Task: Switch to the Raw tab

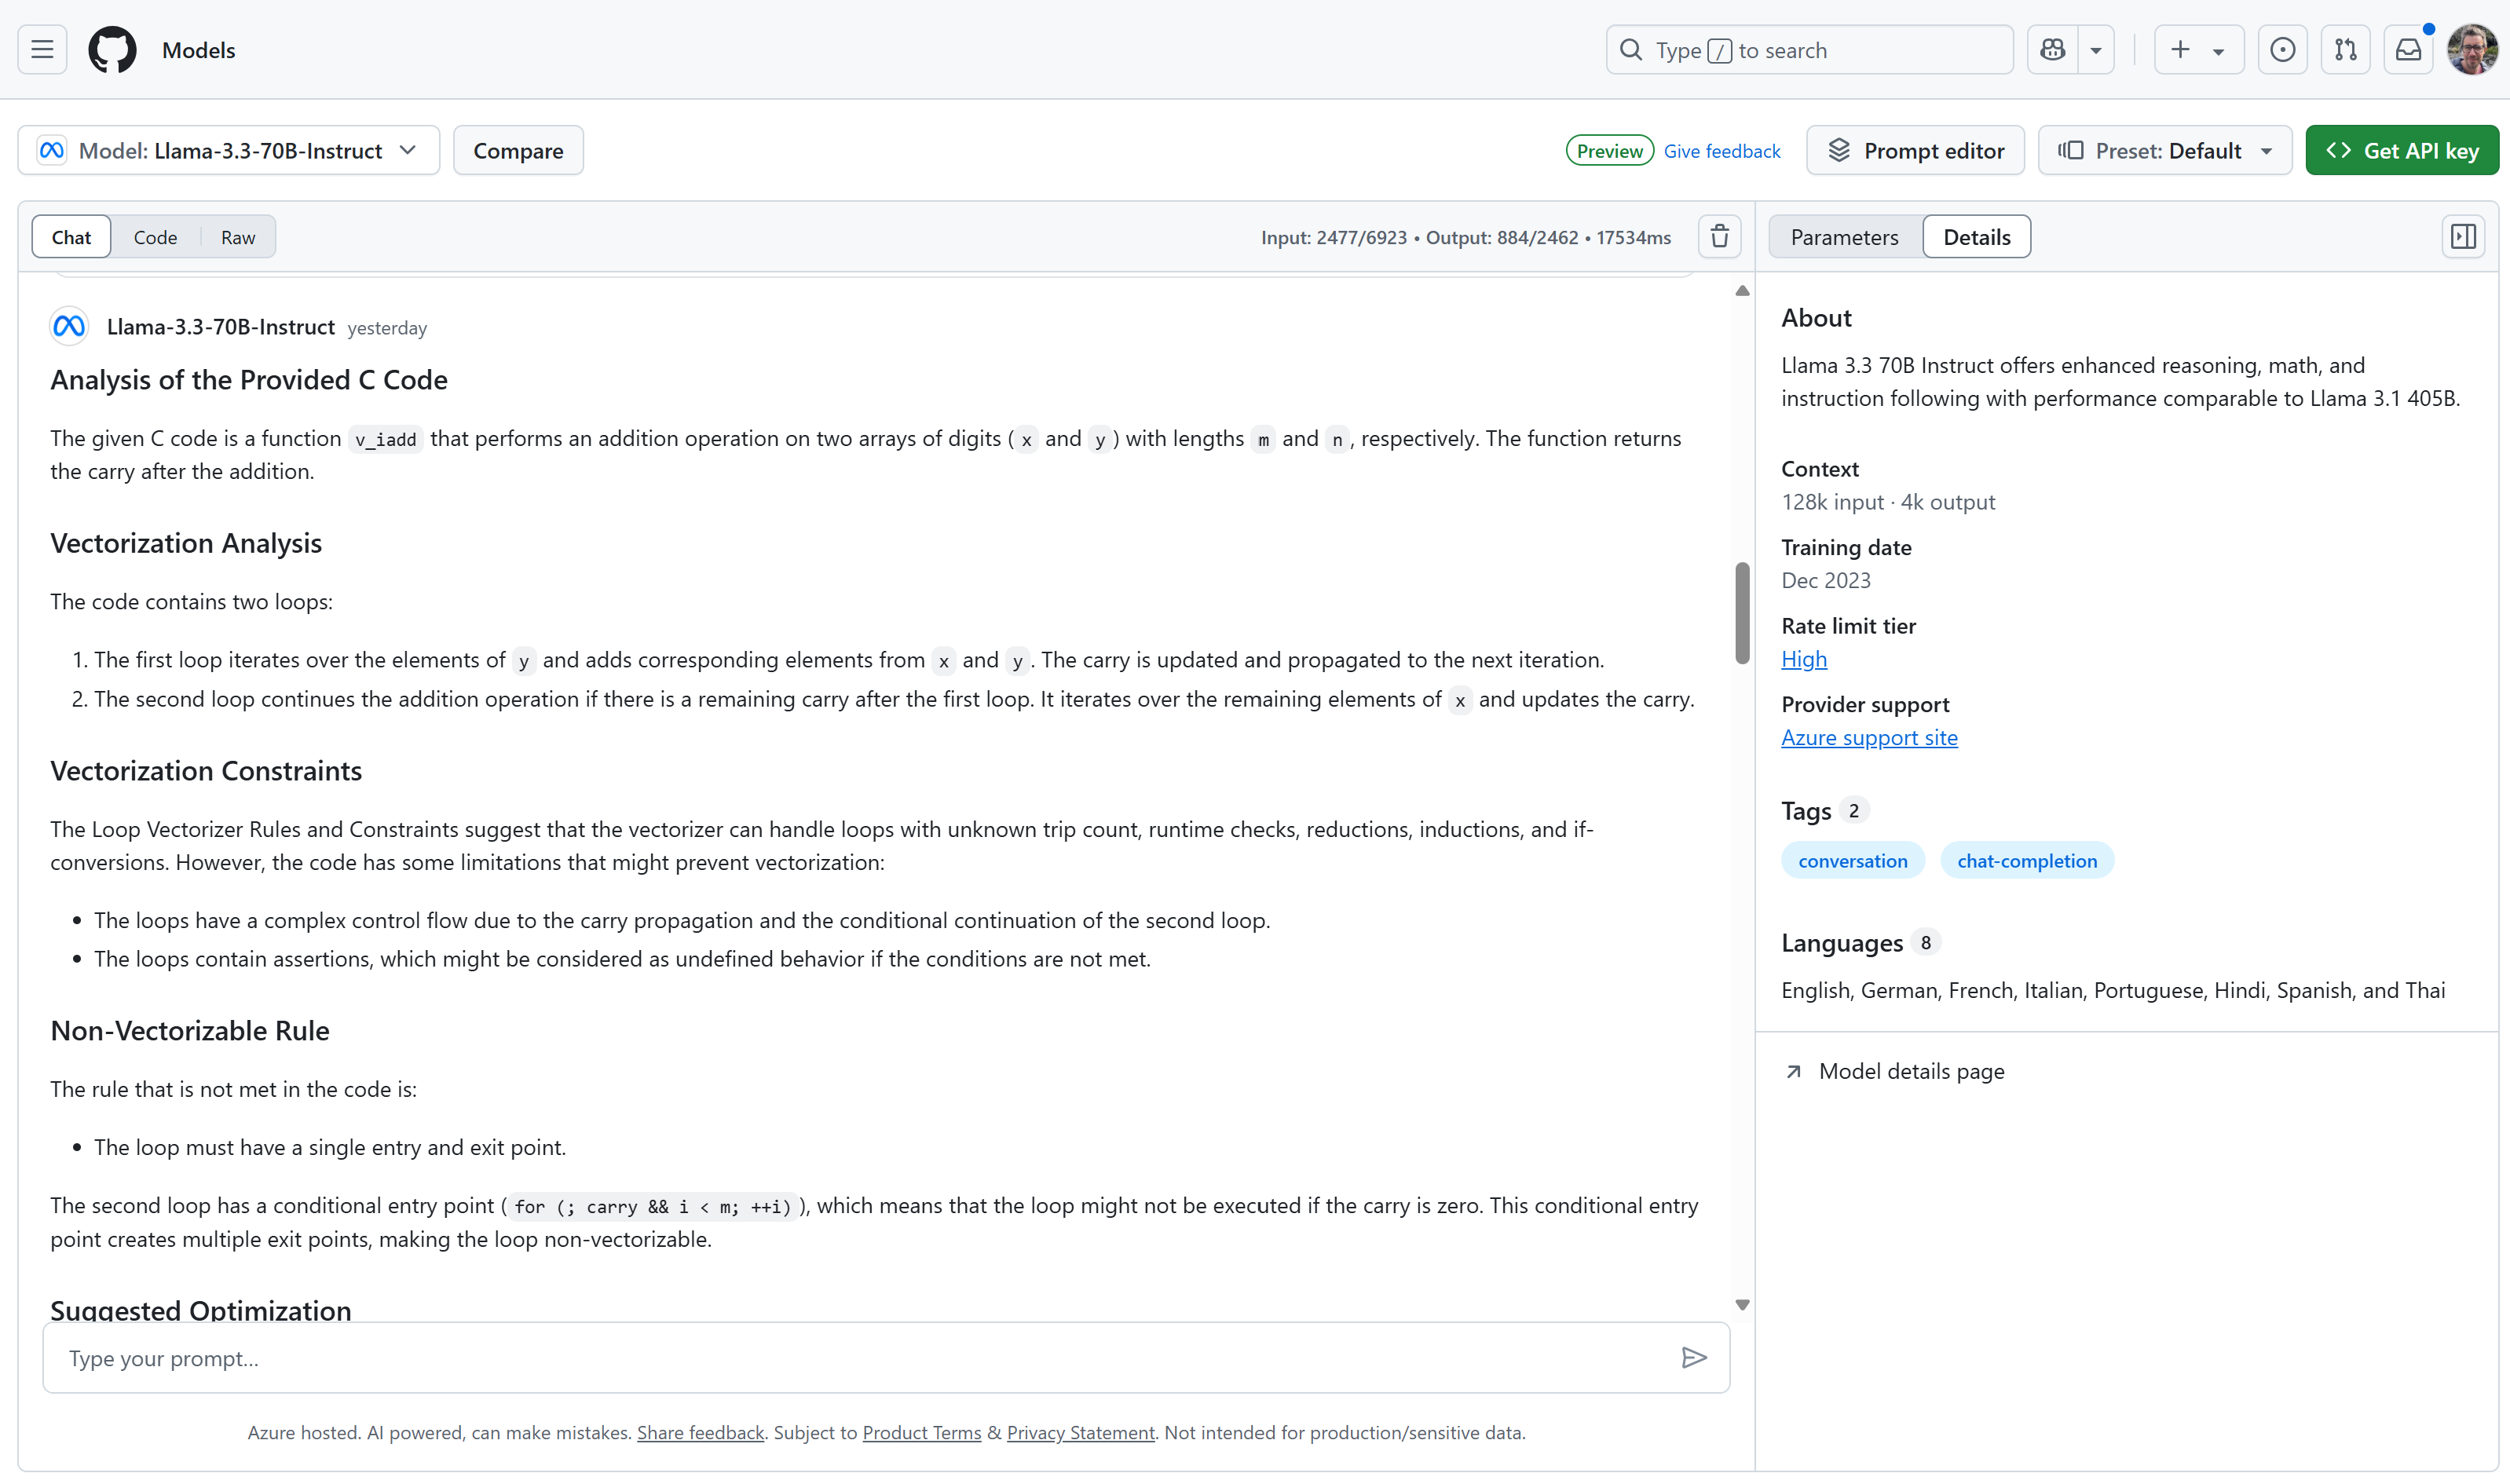Action: [238, 237]
